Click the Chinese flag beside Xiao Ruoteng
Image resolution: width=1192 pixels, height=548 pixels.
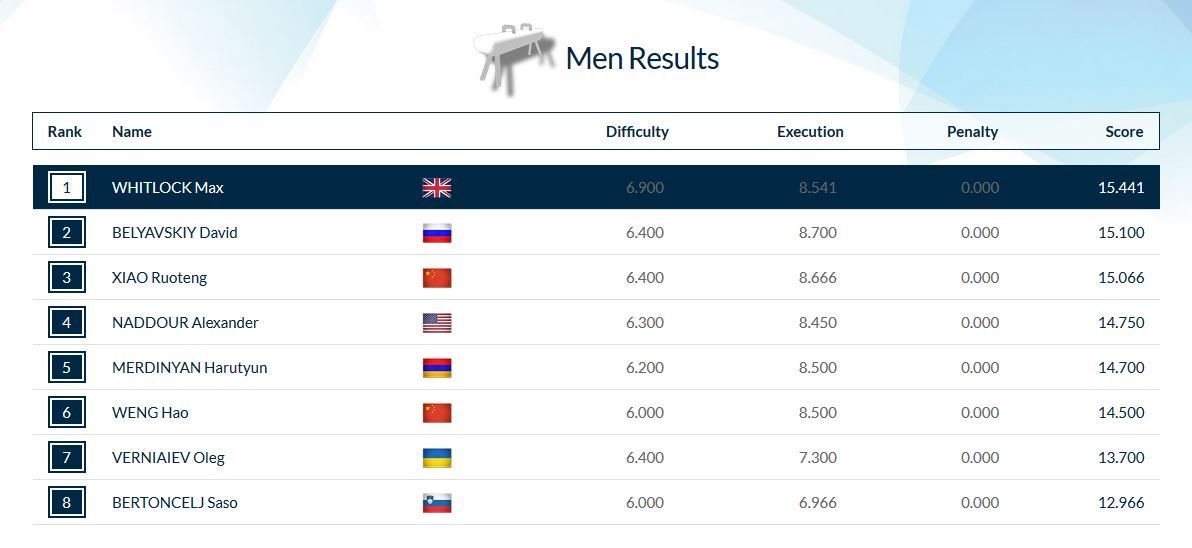coord(437,278)
